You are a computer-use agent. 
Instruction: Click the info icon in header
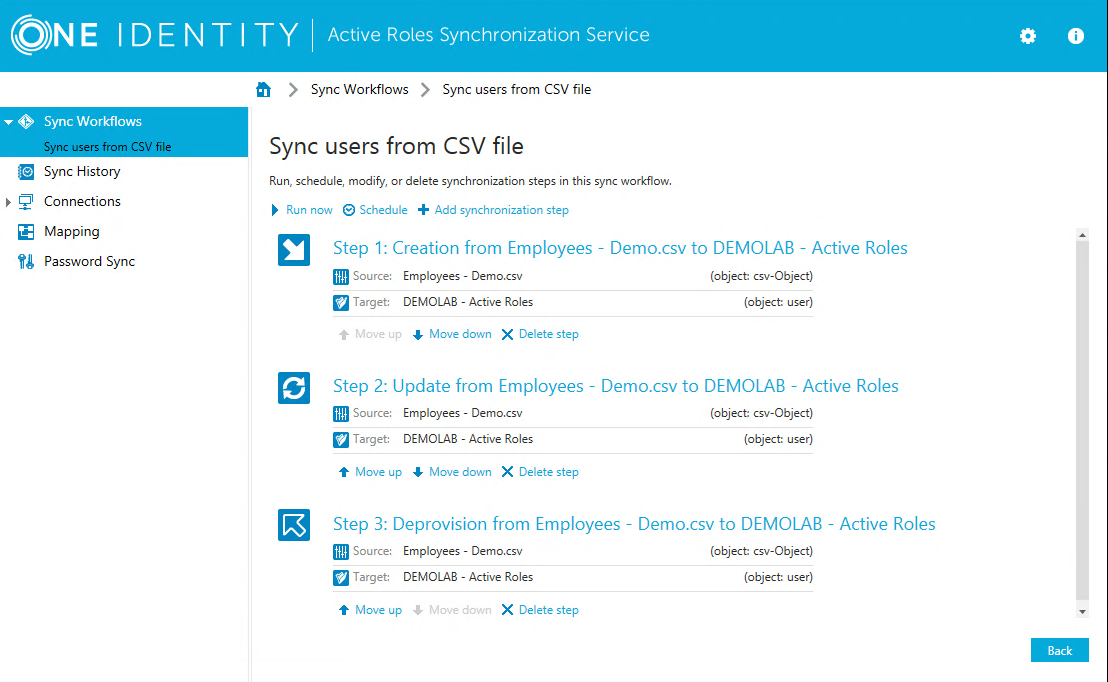click(1076, 36)
